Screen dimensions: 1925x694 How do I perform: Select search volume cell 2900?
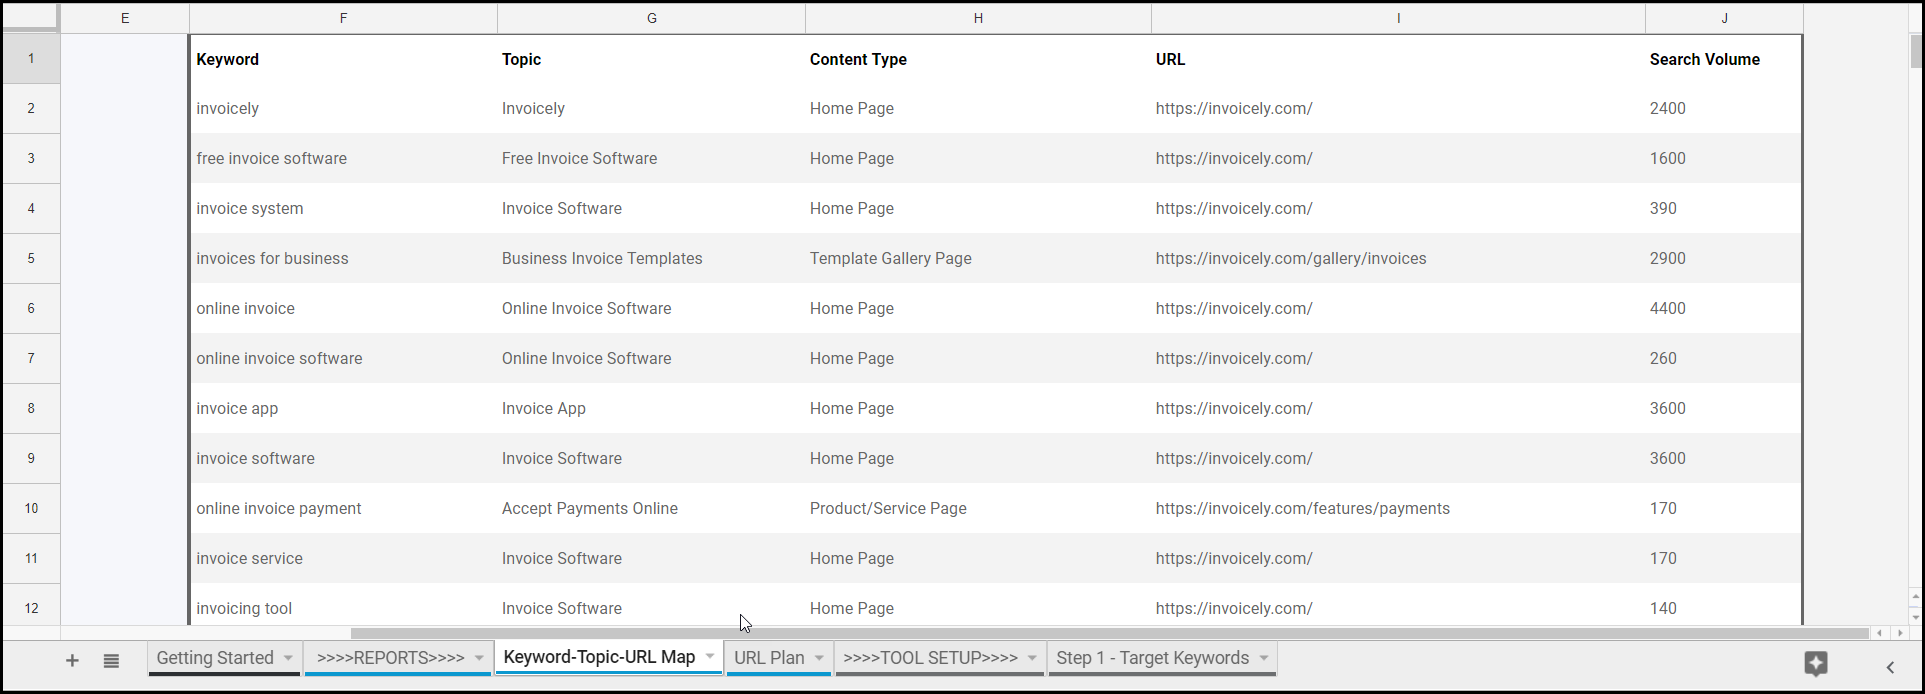tap(1724, 259)
